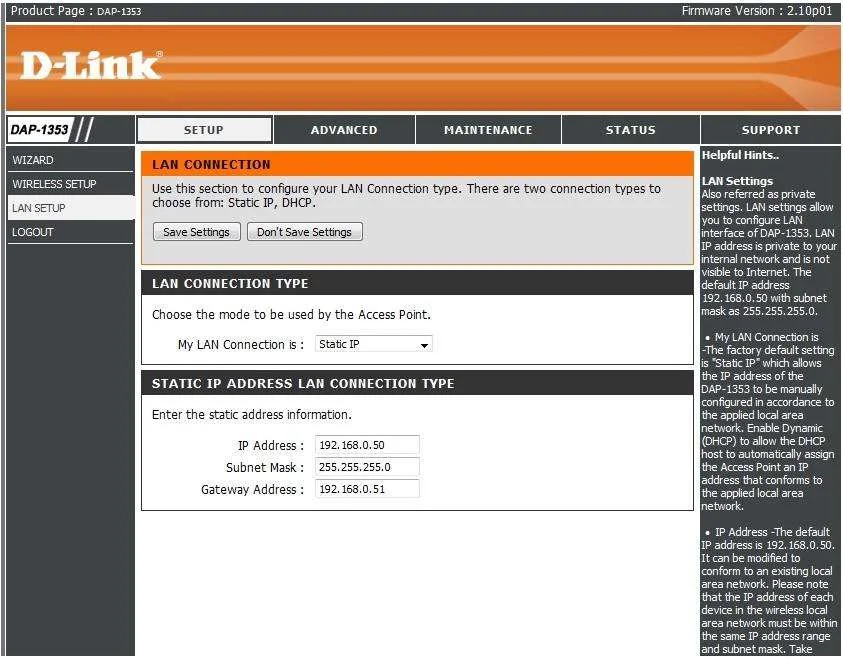Switch to the ADVANCED tab
This screenshot has width=843, height=658.
pos(344,130)
